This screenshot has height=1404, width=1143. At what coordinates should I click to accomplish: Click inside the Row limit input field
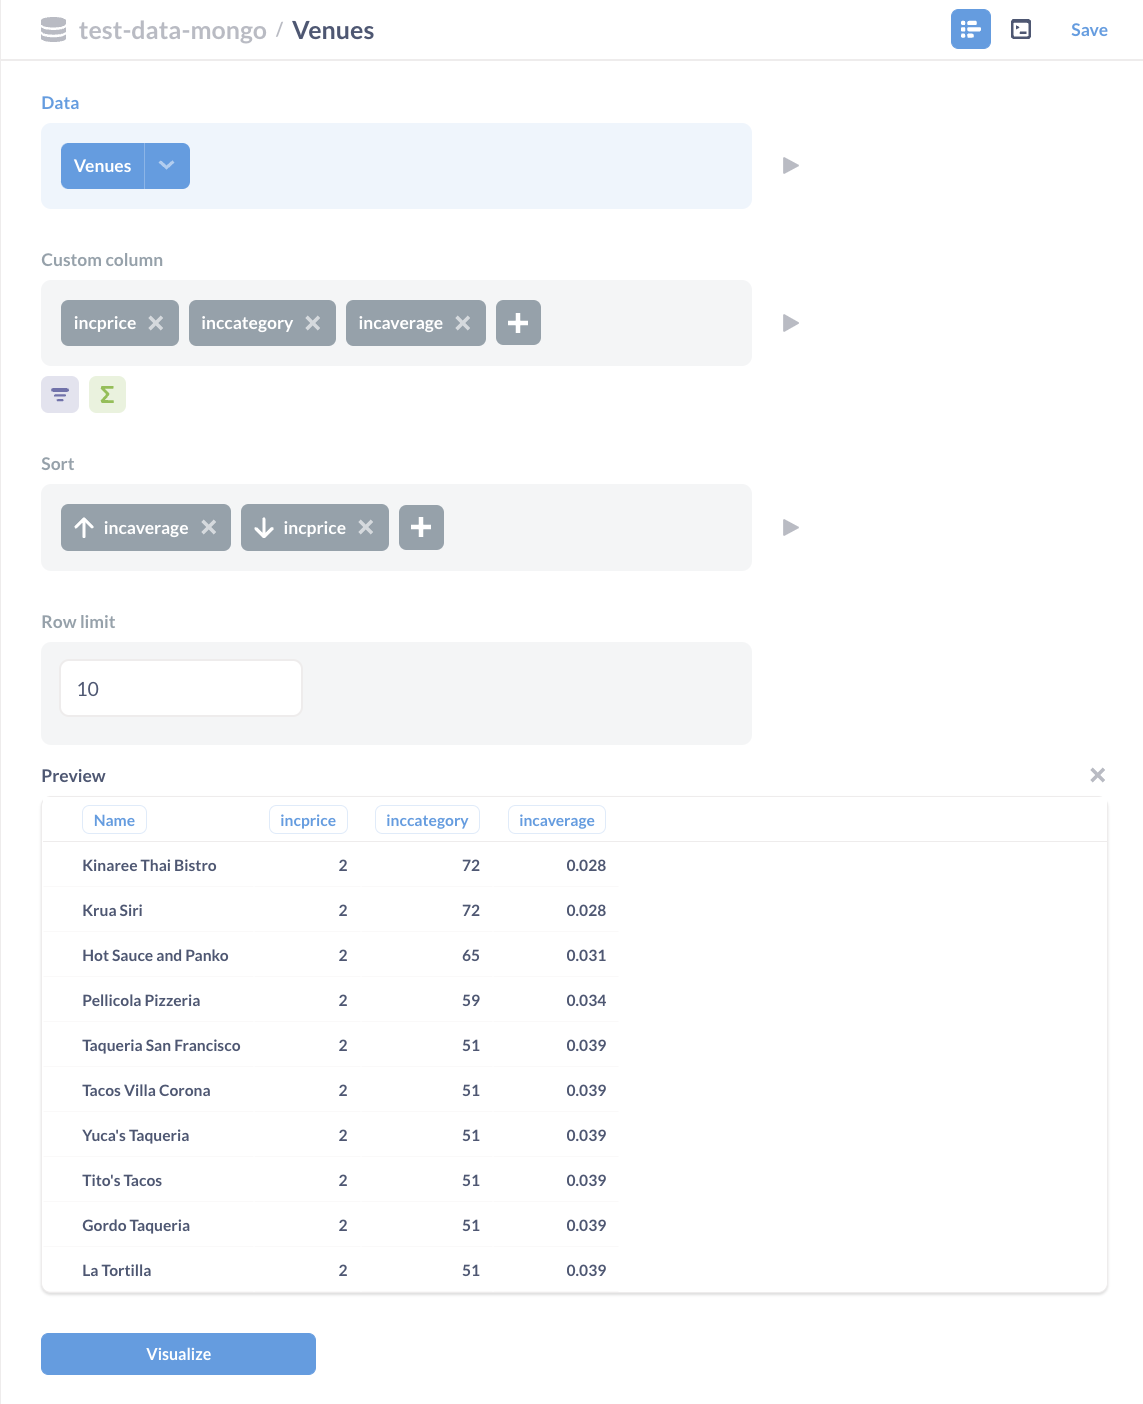(x=180, y=688)
